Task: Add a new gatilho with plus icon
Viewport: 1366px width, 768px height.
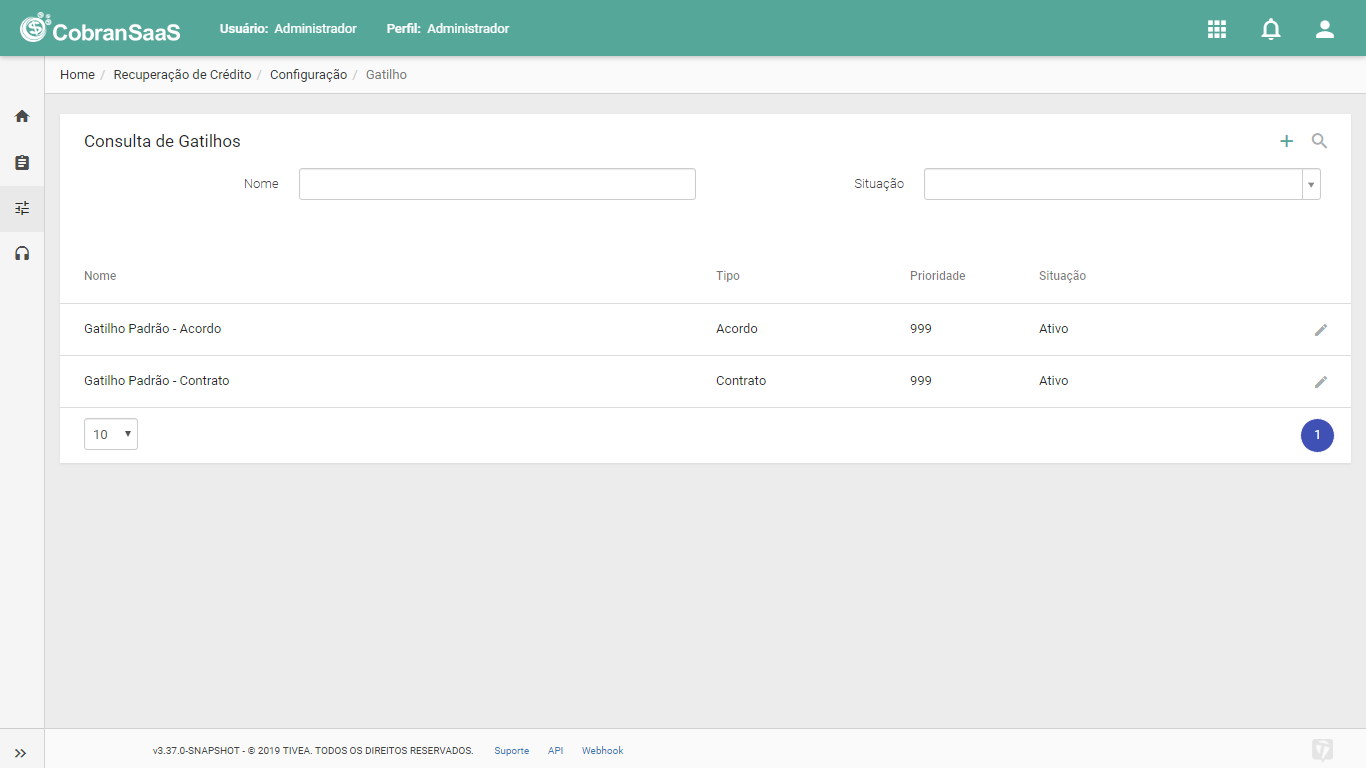Action: point(1287,141)
